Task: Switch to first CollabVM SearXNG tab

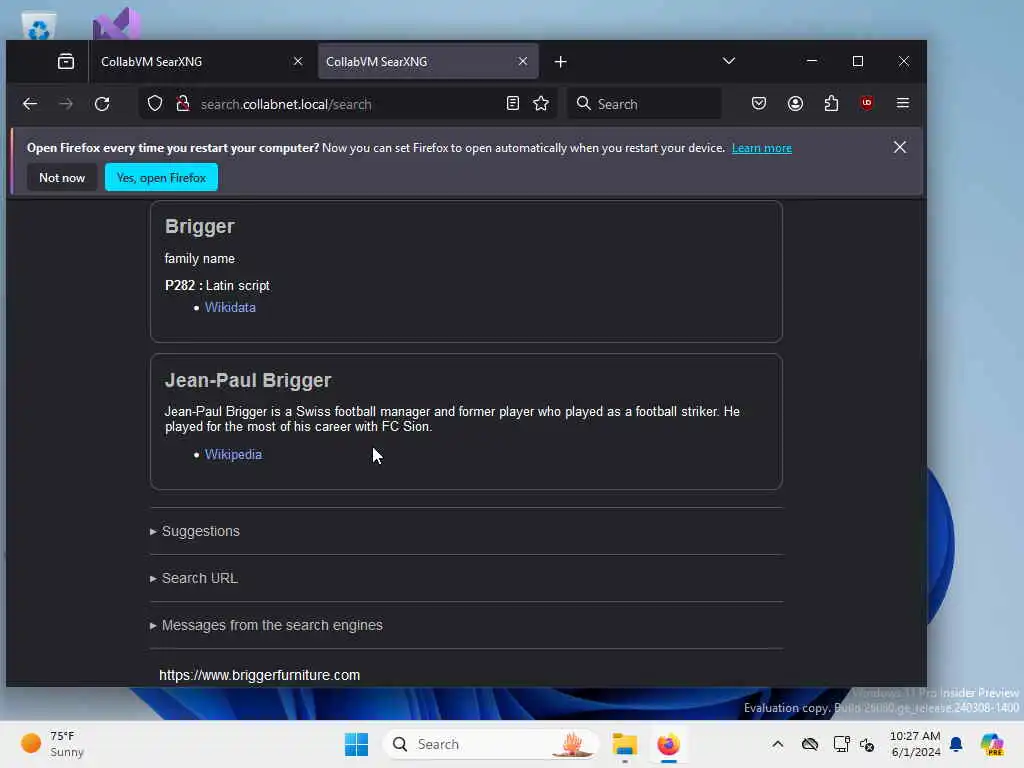Action: 201,61
